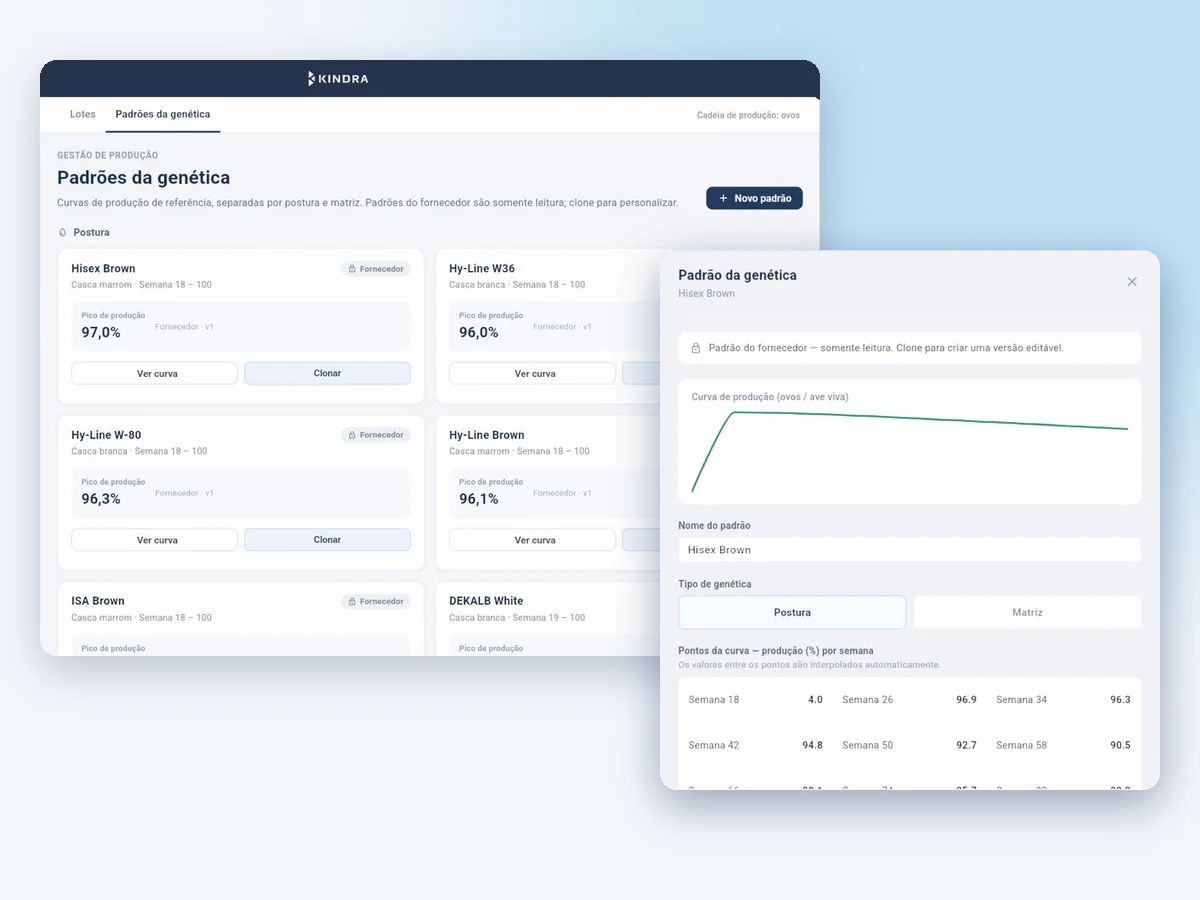View the curve for Hy-Line W36

point(532,373)
